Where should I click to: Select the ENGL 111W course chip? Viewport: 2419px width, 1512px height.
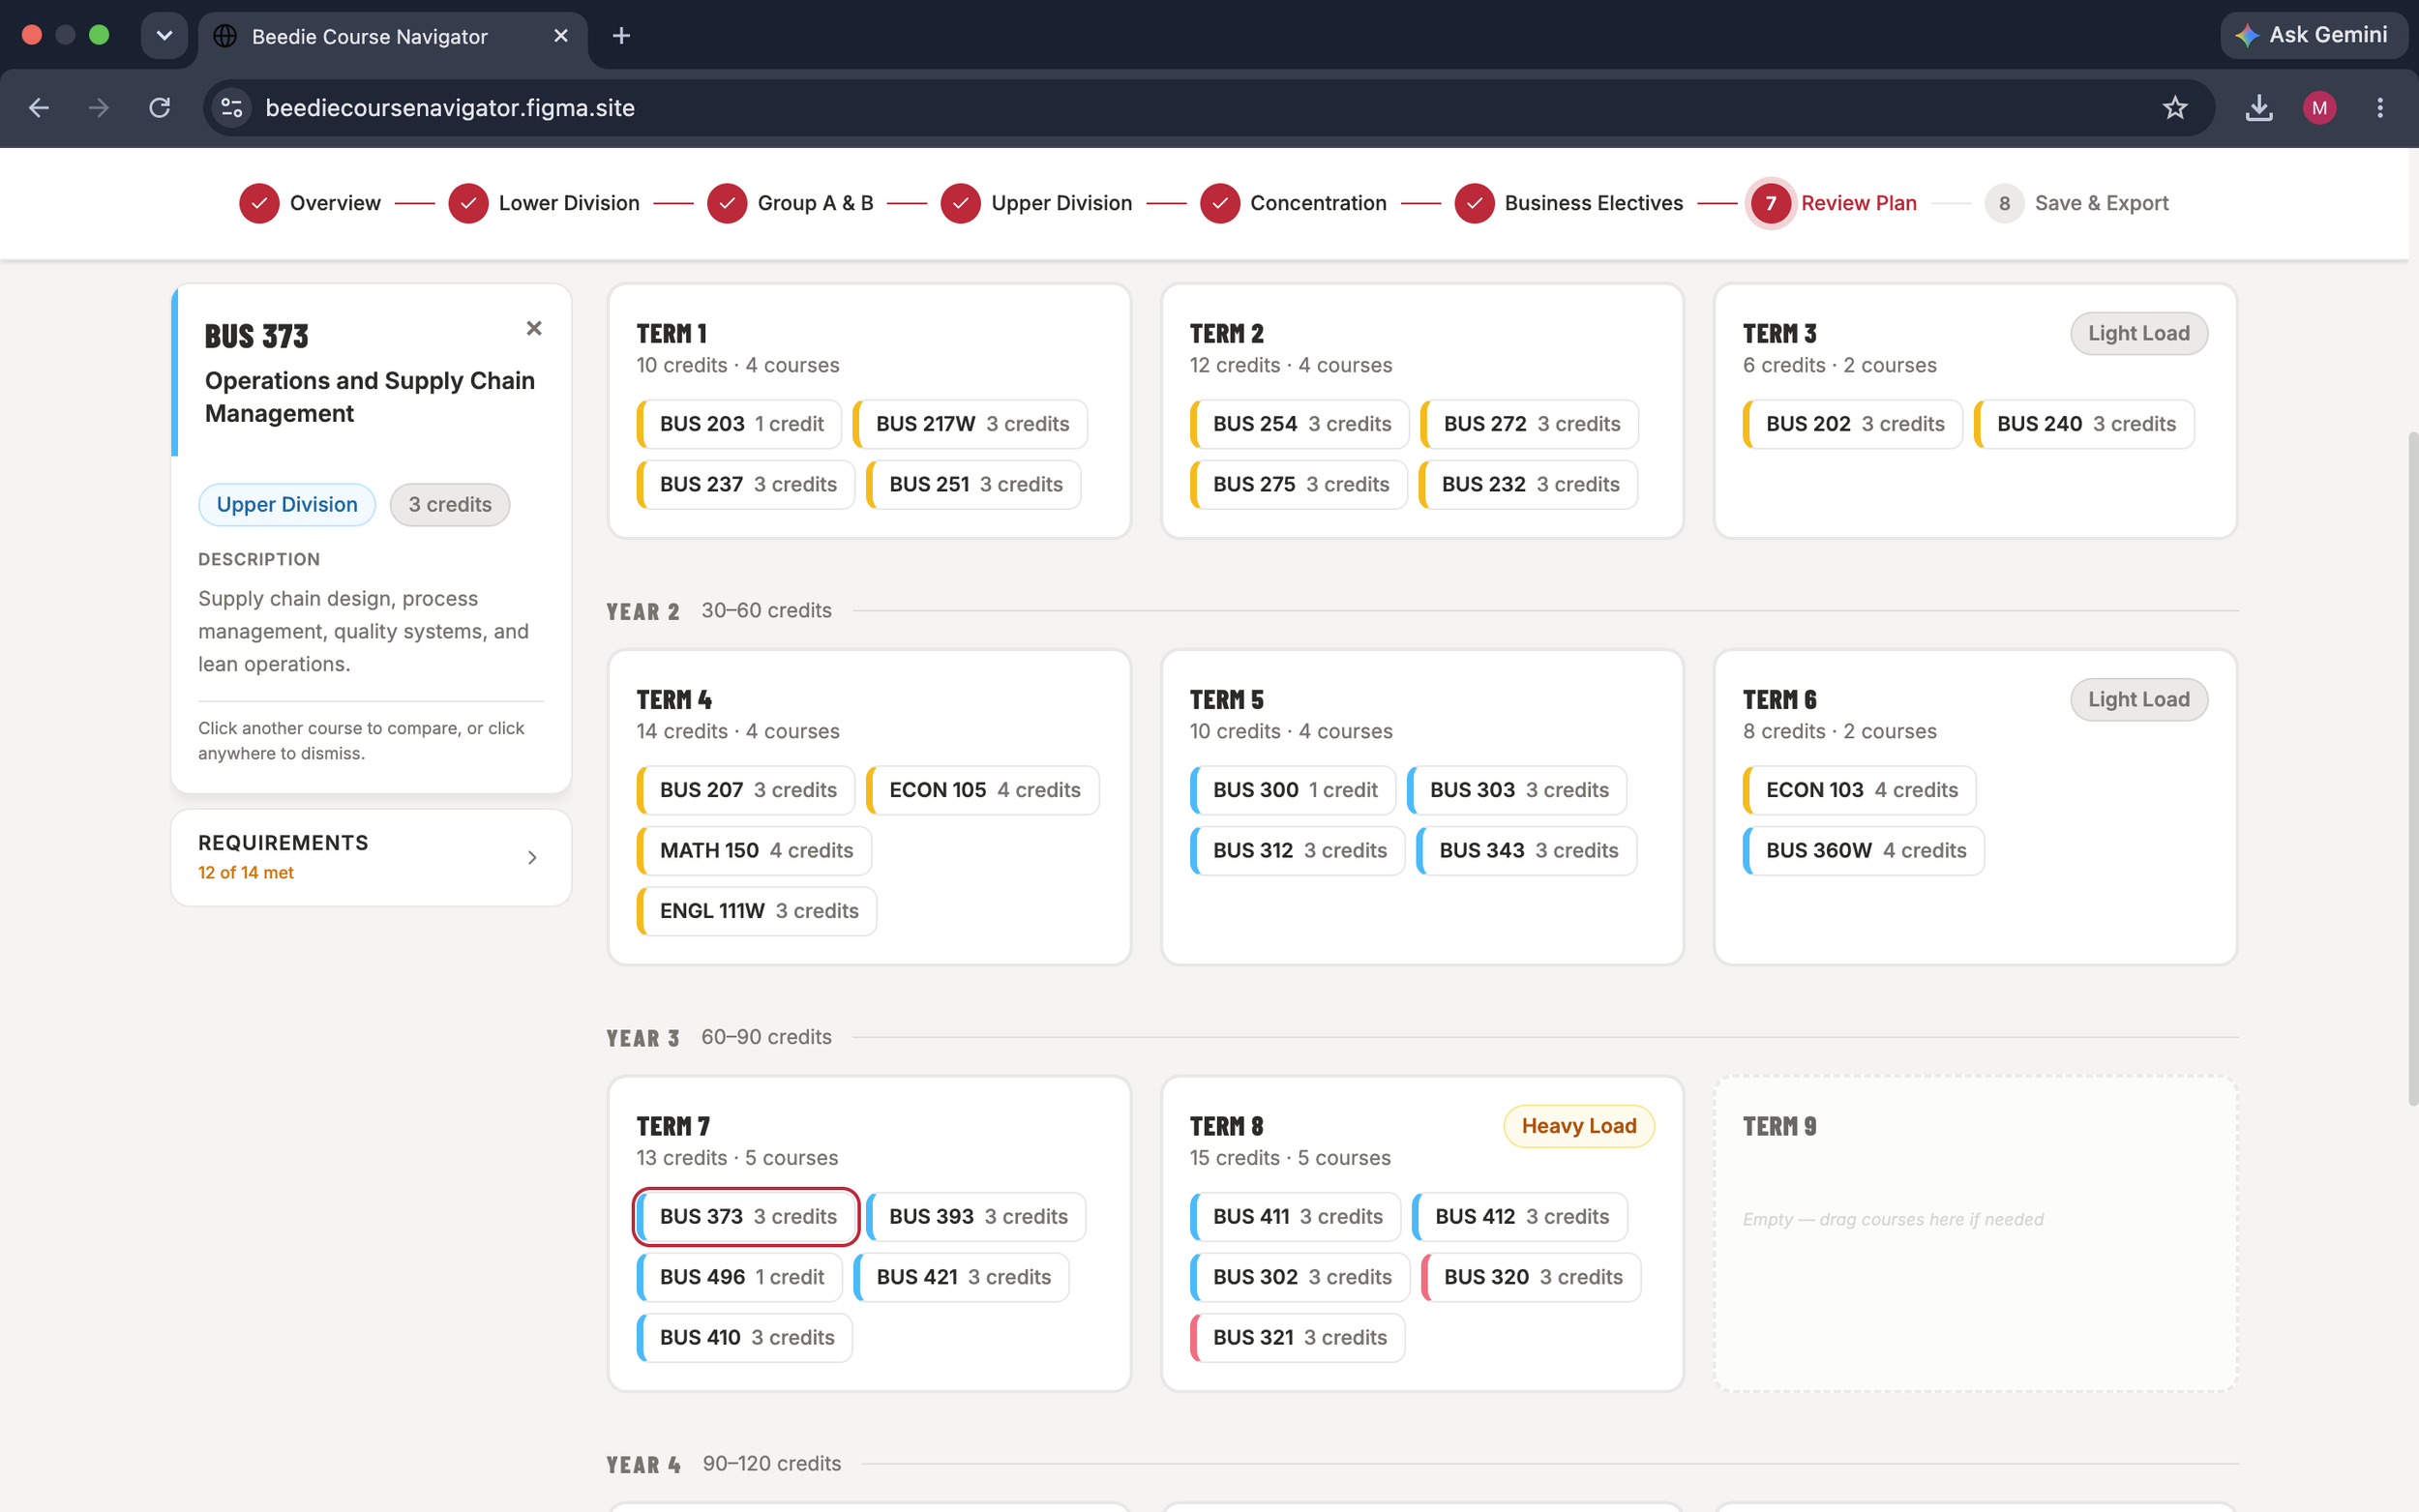coord(757,911)
